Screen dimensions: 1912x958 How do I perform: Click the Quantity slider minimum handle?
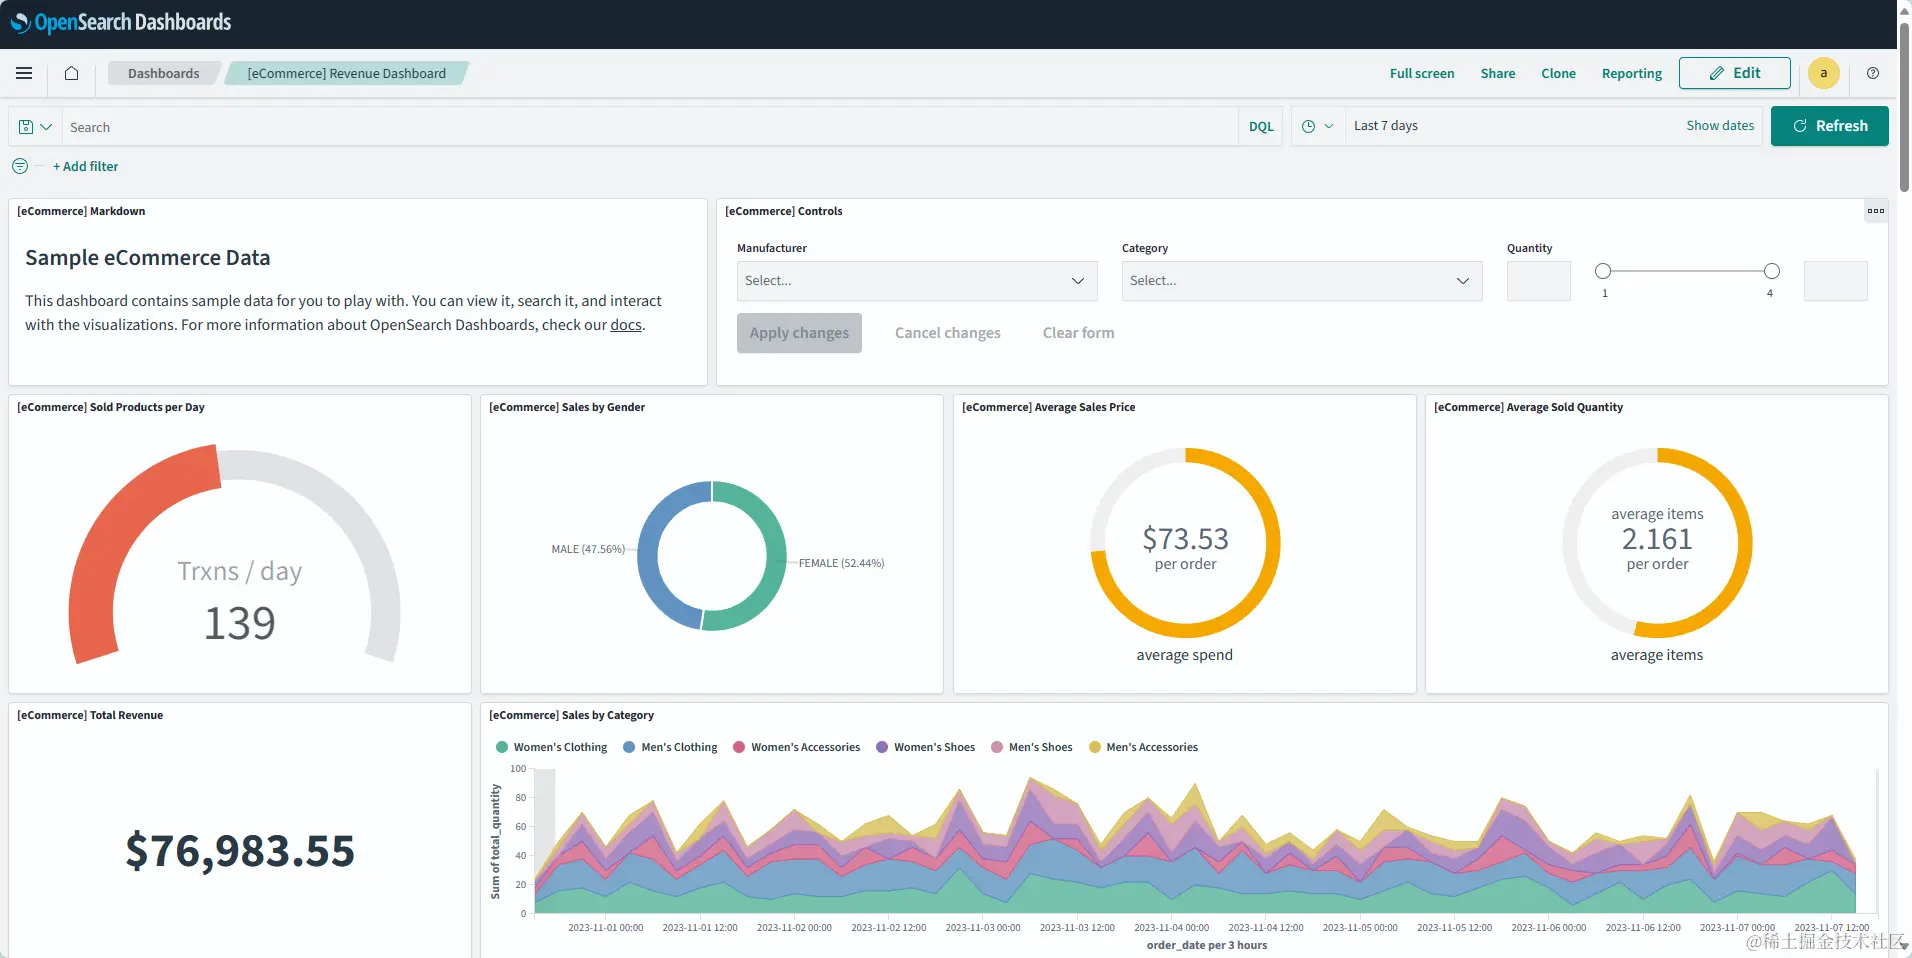click(1603, 271)
